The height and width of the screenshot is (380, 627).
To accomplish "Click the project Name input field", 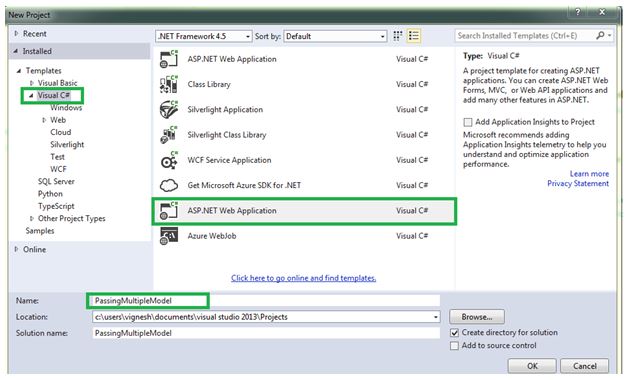I will pos(266,301).
